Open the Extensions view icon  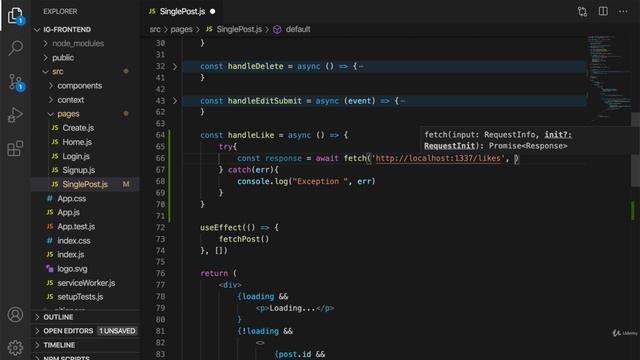[x=16, y=148]
